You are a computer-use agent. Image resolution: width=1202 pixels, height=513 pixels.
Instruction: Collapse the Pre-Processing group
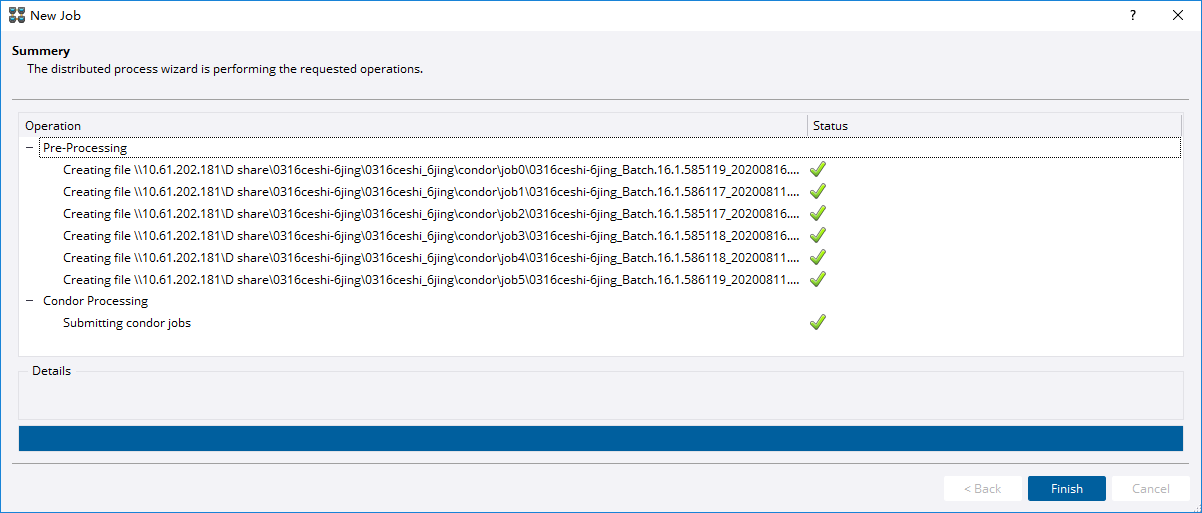pos(30,148)
